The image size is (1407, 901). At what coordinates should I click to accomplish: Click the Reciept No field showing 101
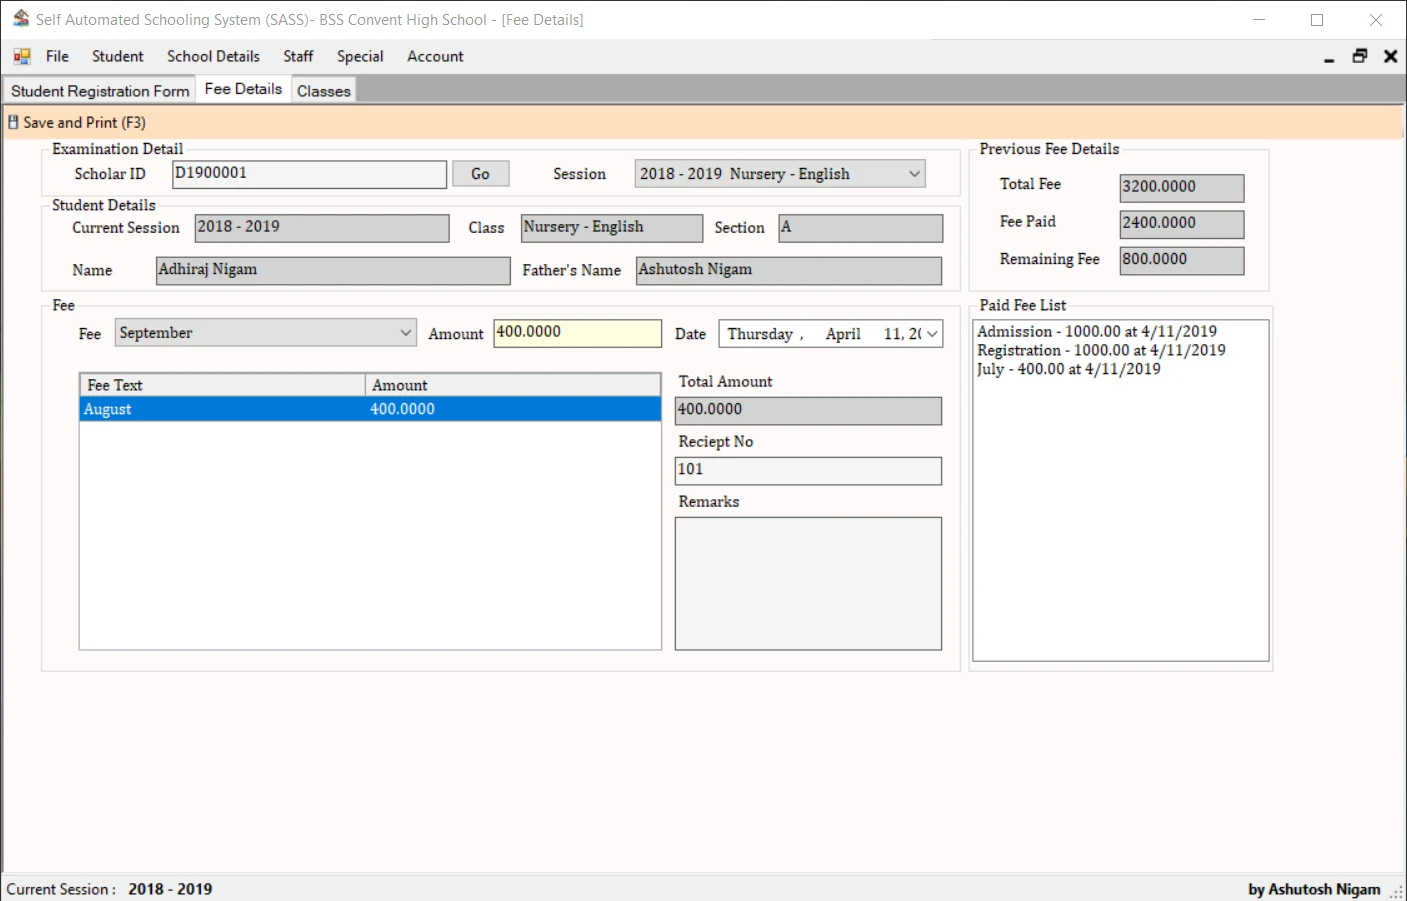(807, 470)
